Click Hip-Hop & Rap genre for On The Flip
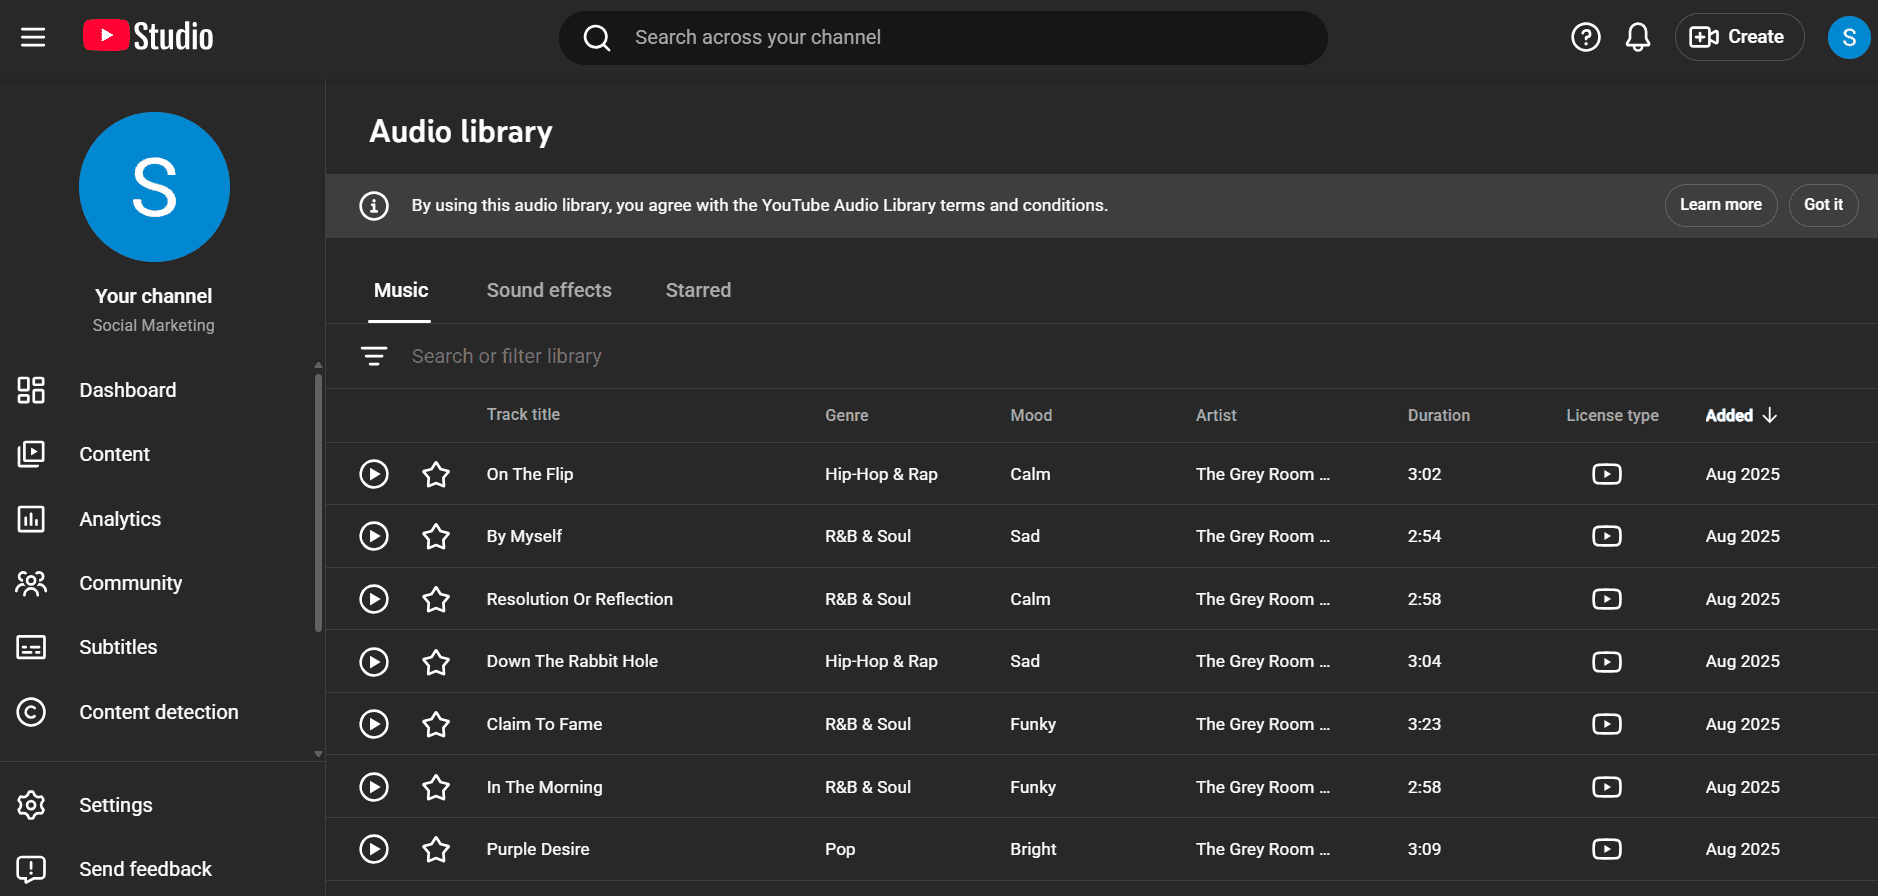This screenshot has height=896, width=1878. click(x=881, y=474)
